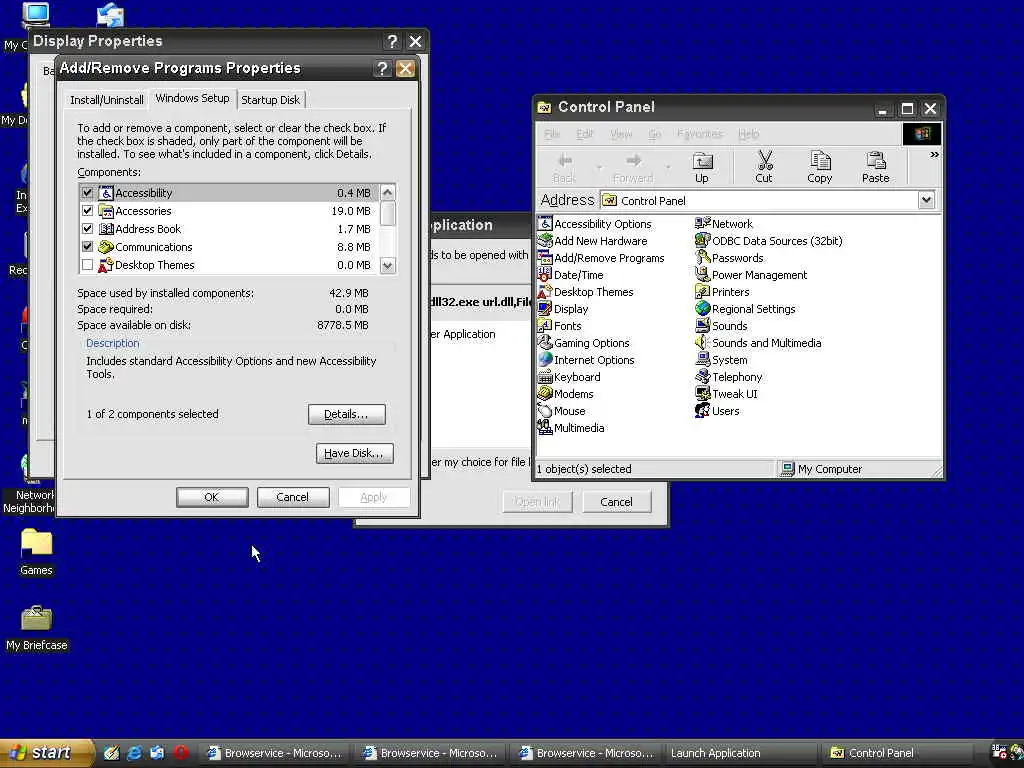Viewport: 1024px width, 768px height.
Task: Click the Up folder toolbar icon
Action: point(702,167)
